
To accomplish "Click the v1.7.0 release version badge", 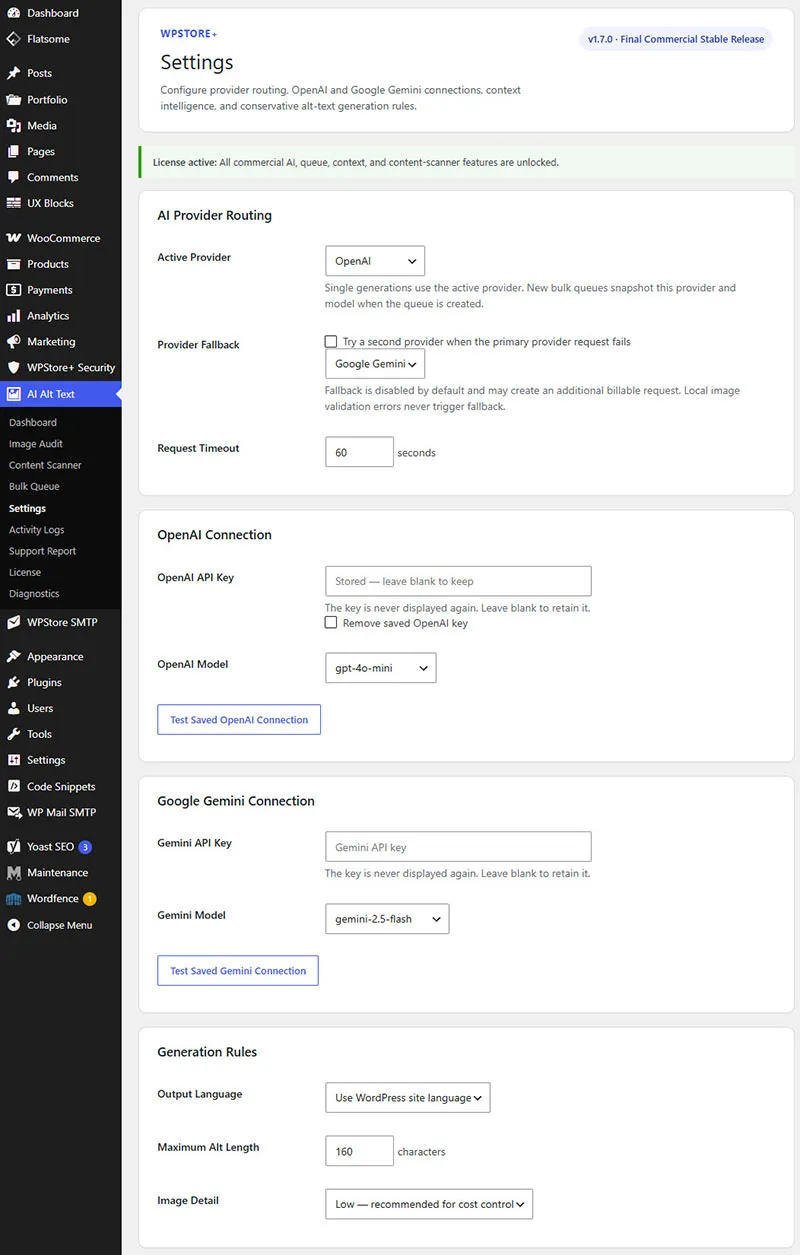I will (676, 39).
